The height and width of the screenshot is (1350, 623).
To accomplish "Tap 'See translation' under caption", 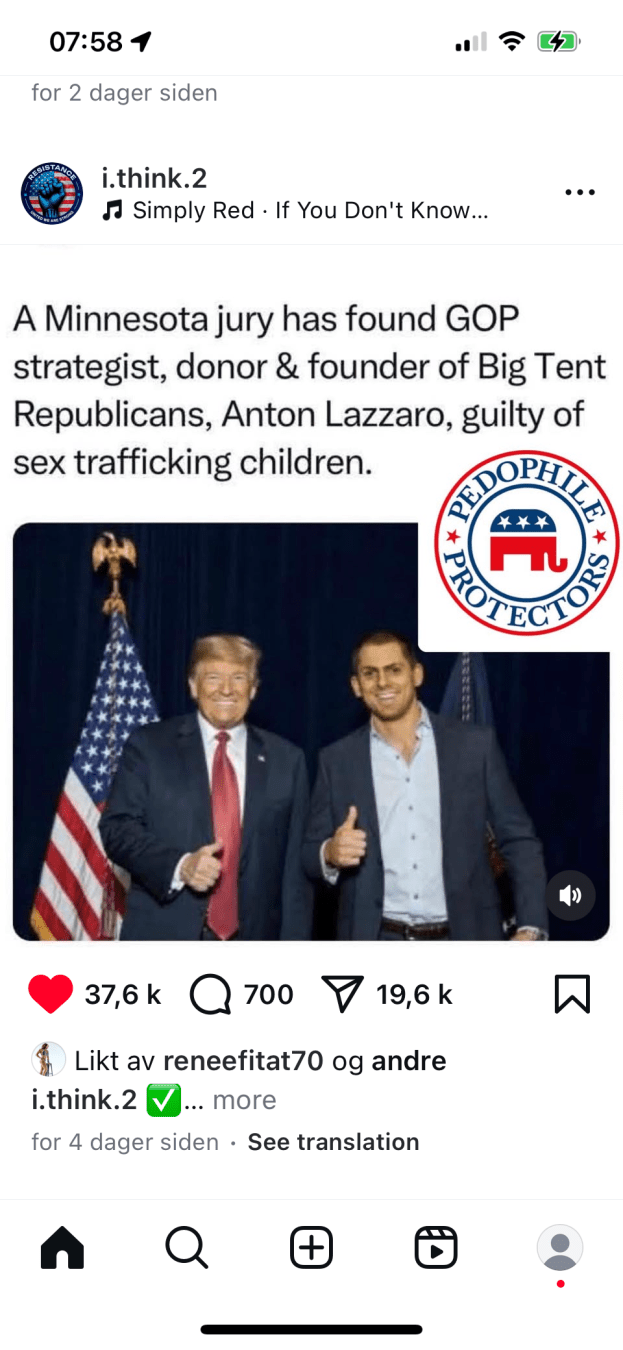I will tap(333, 1142).
